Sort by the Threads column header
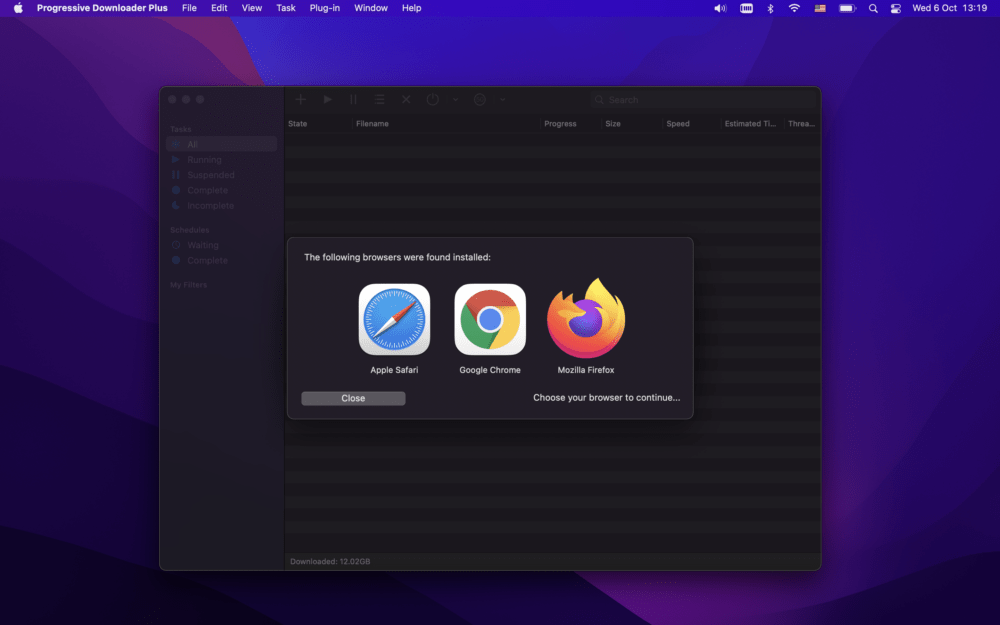Image resolution: width=1000 pixels, height=625 pixels. [x=802, y=124]
